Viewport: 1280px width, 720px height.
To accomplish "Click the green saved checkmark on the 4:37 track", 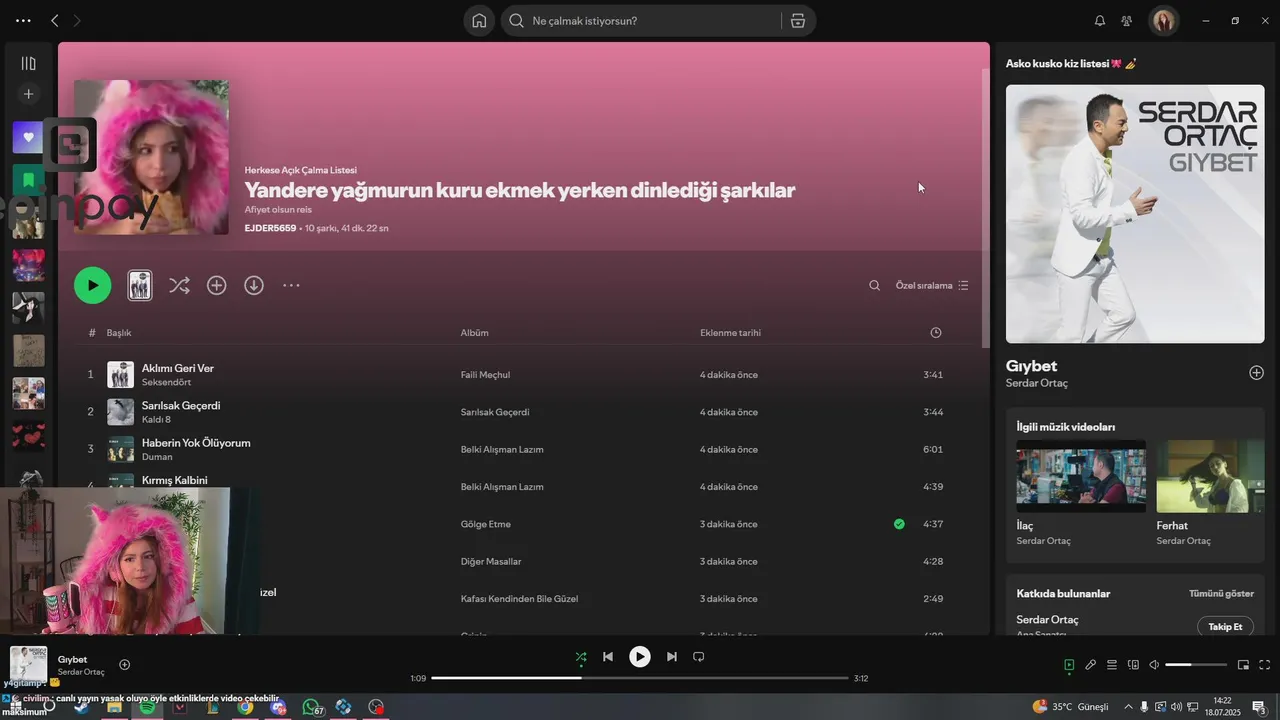I will coord(899,523).
